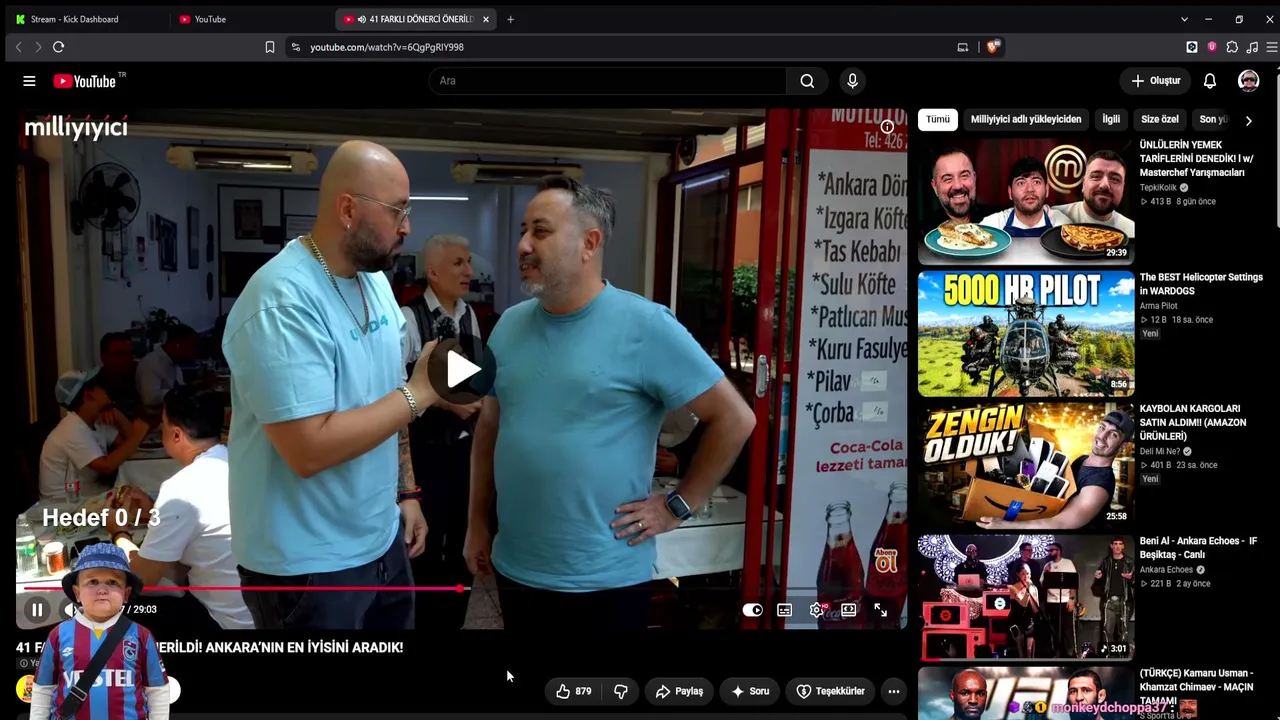Image resolution: width=1280 pixels, height=720 pixels.
Task: Open the Ankara Echoes concert thumbnail
Action: 1026,598
